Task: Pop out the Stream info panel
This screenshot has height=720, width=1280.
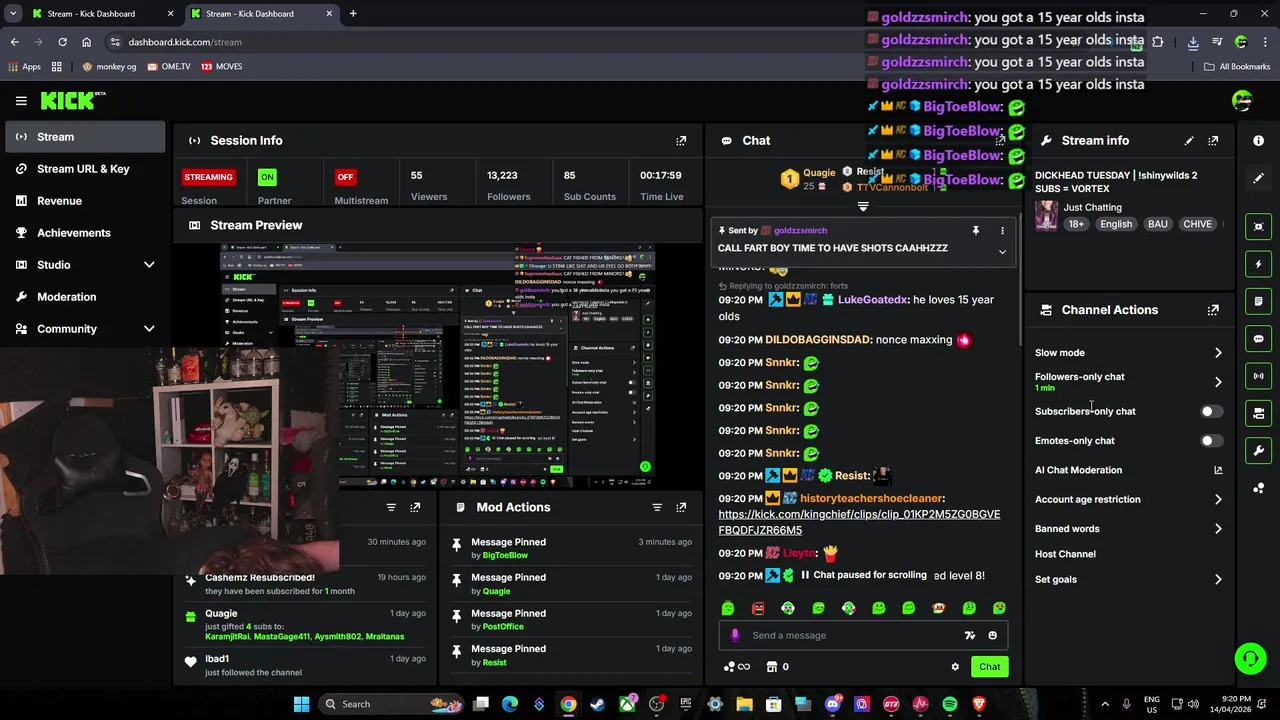Action: (1213, 141)
